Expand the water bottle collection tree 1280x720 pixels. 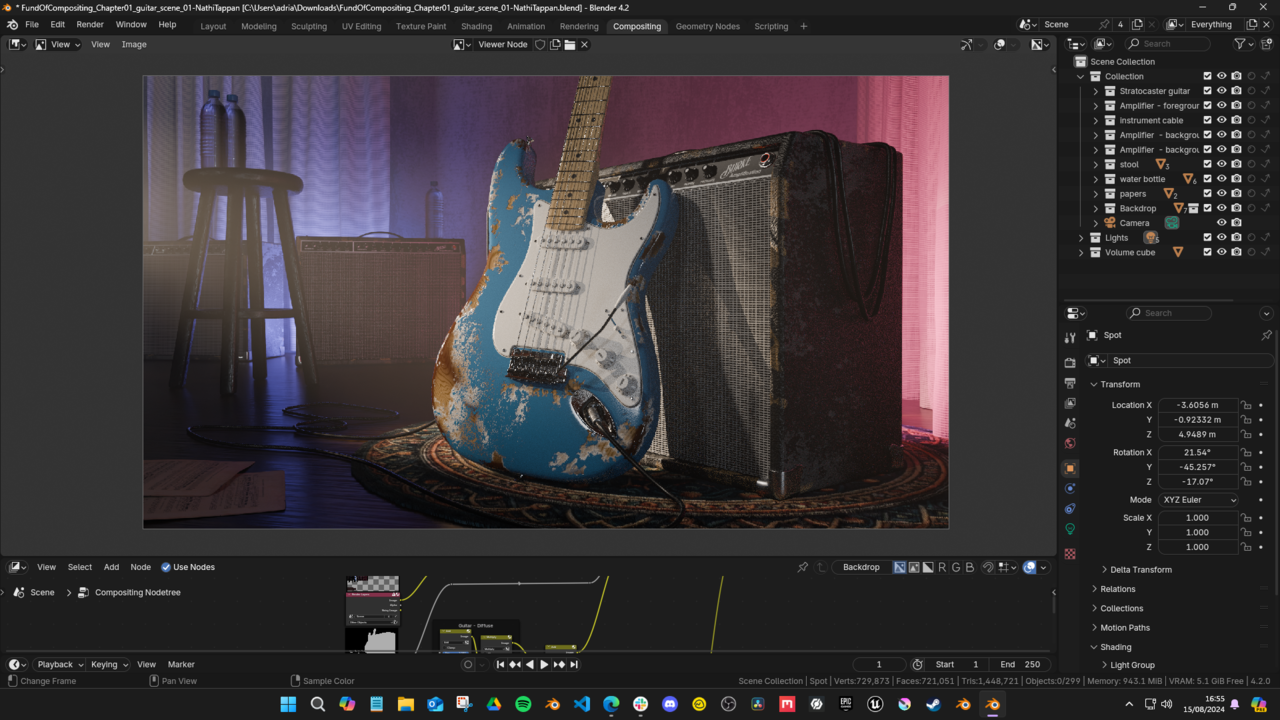1095,179
